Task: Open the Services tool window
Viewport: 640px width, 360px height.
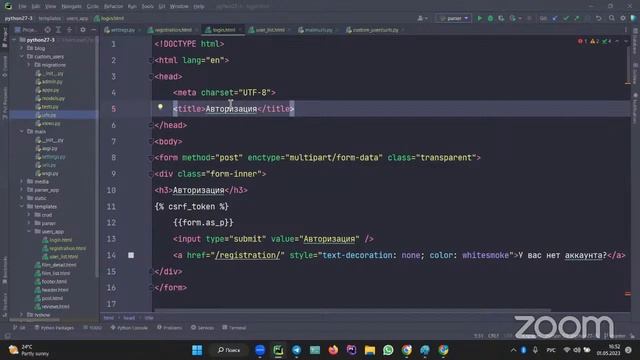Action: tap(202, 327)
